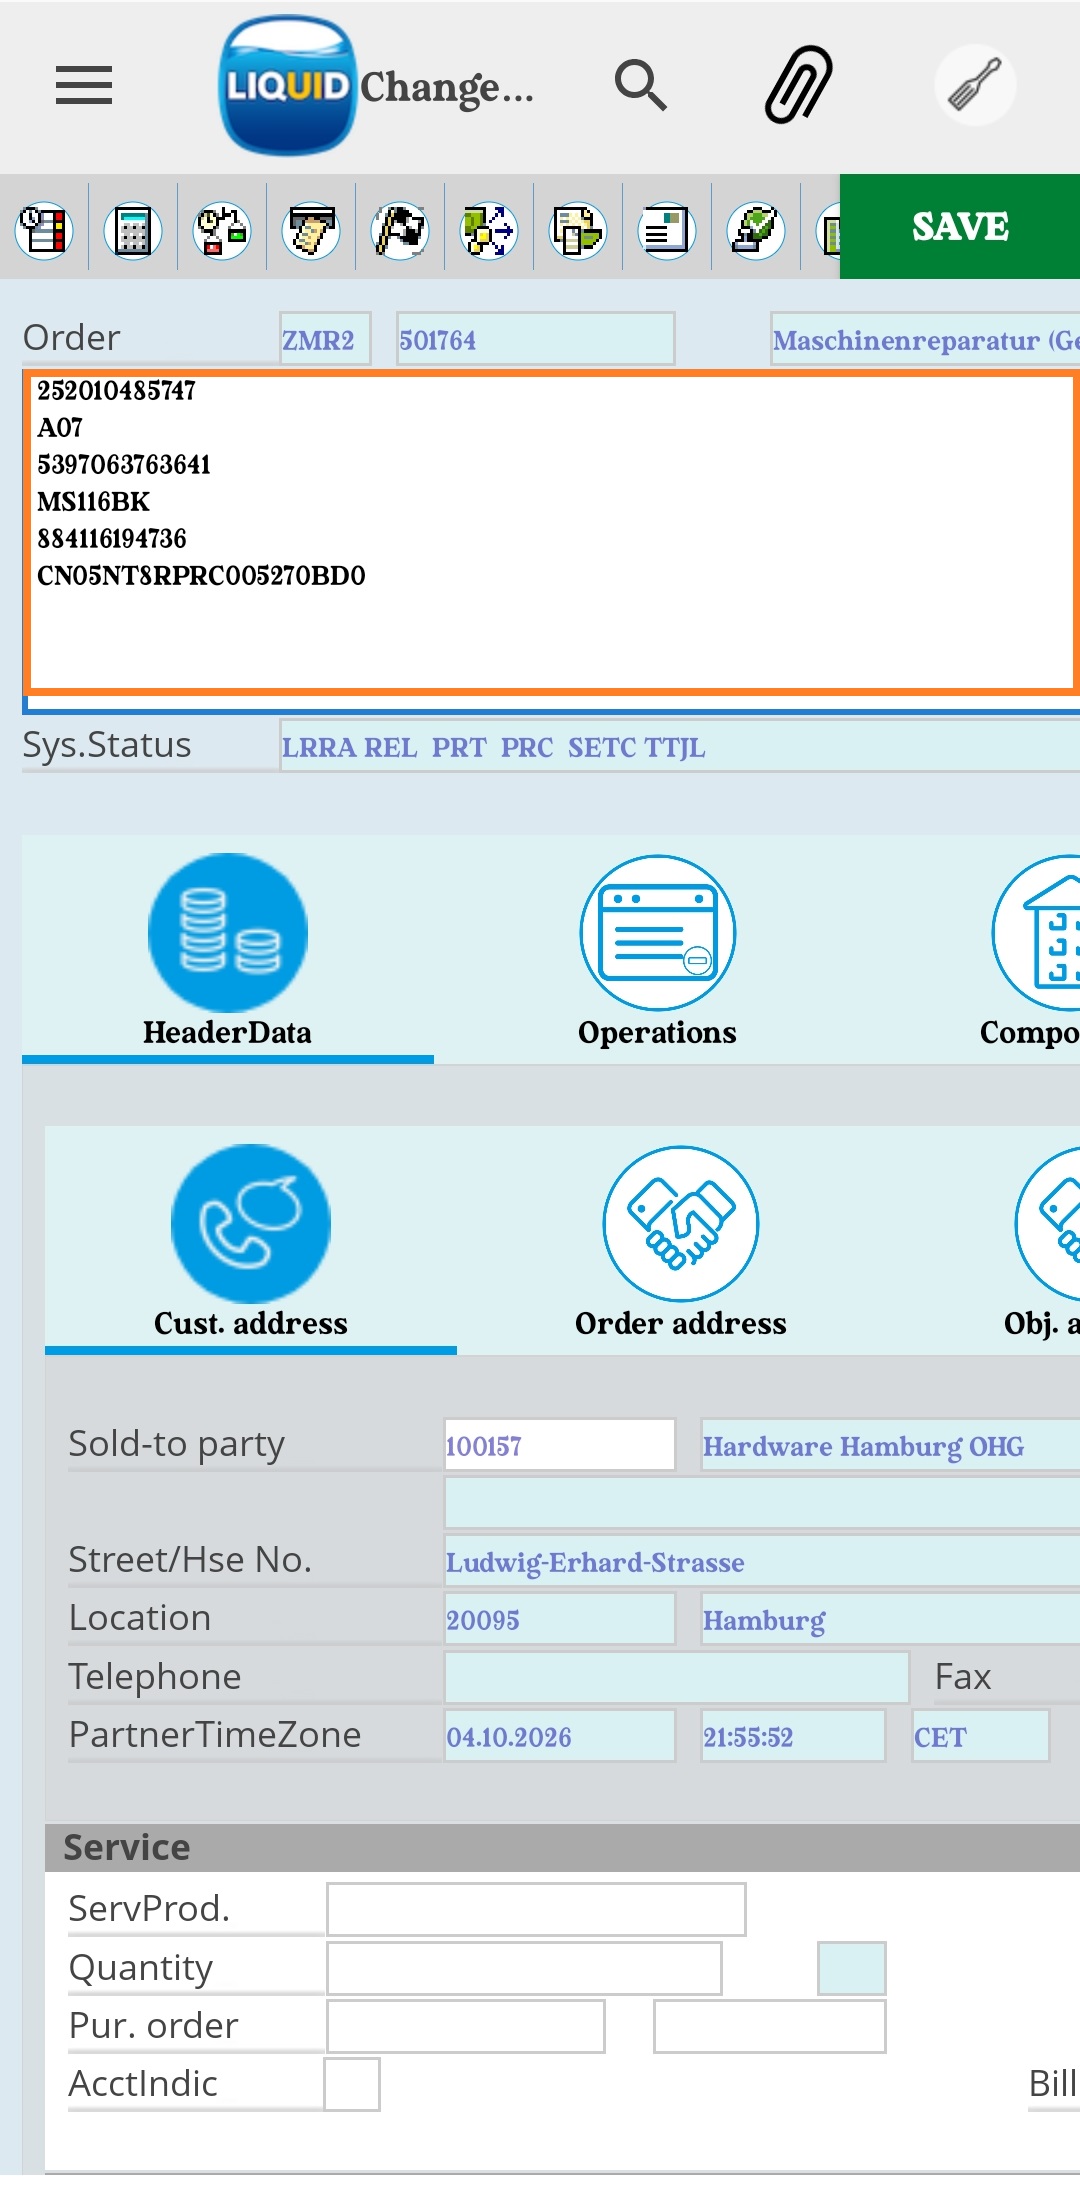Image resolution: width=1080 pixels, height=2185 pixels.
Task: Click the Ludwig-Erhard-Strasse street field
Action: (x=762, y=1561)
